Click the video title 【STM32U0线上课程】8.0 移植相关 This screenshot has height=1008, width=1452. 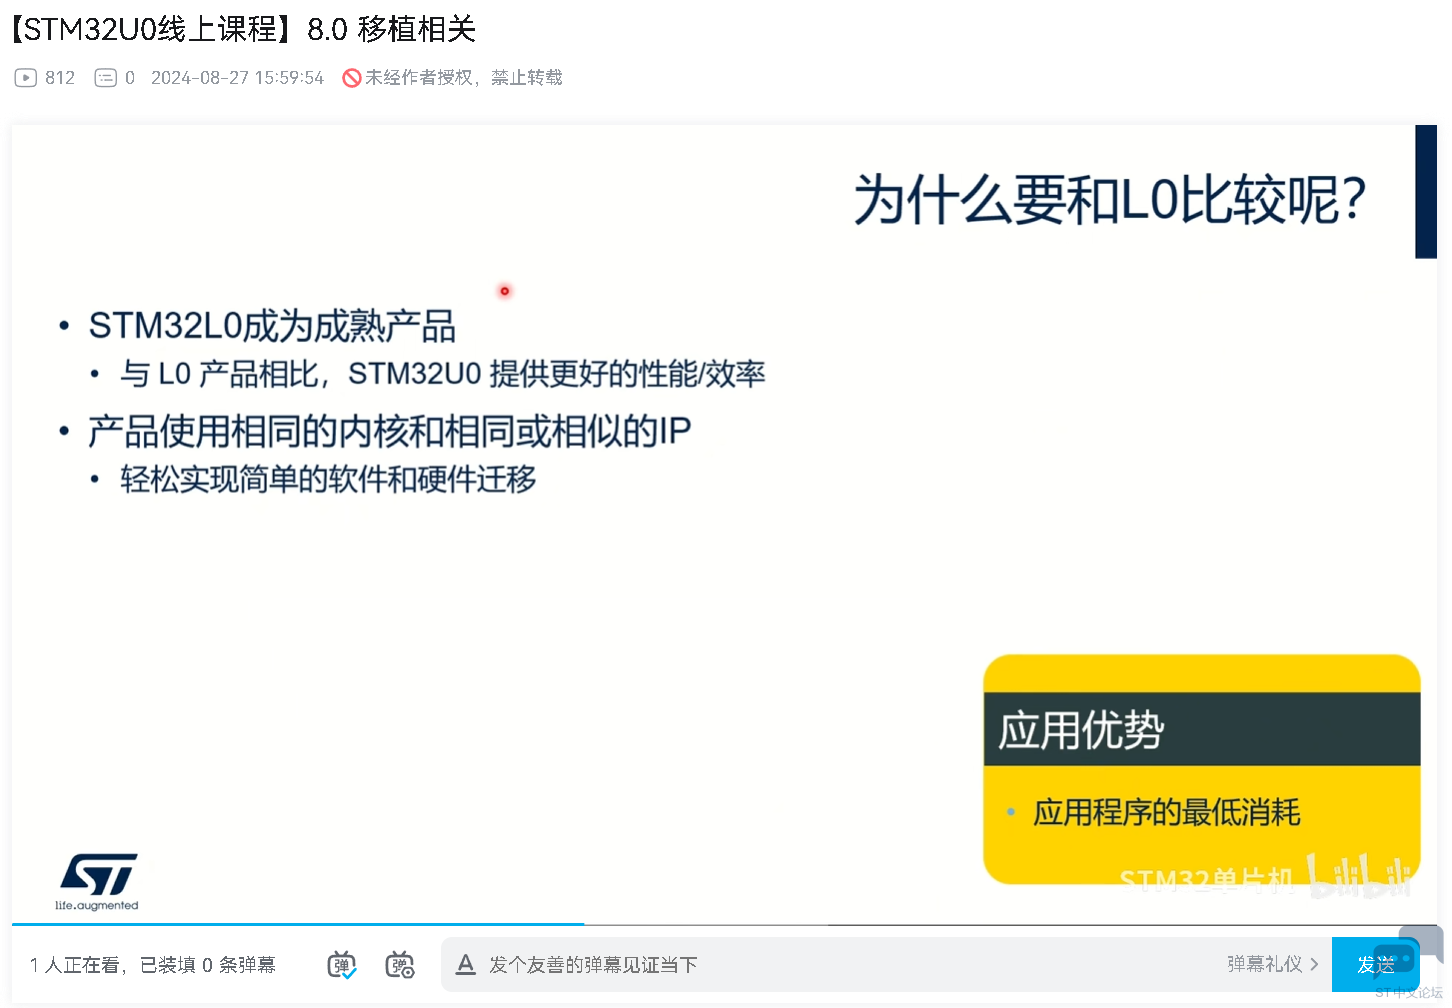click(243, 29)
